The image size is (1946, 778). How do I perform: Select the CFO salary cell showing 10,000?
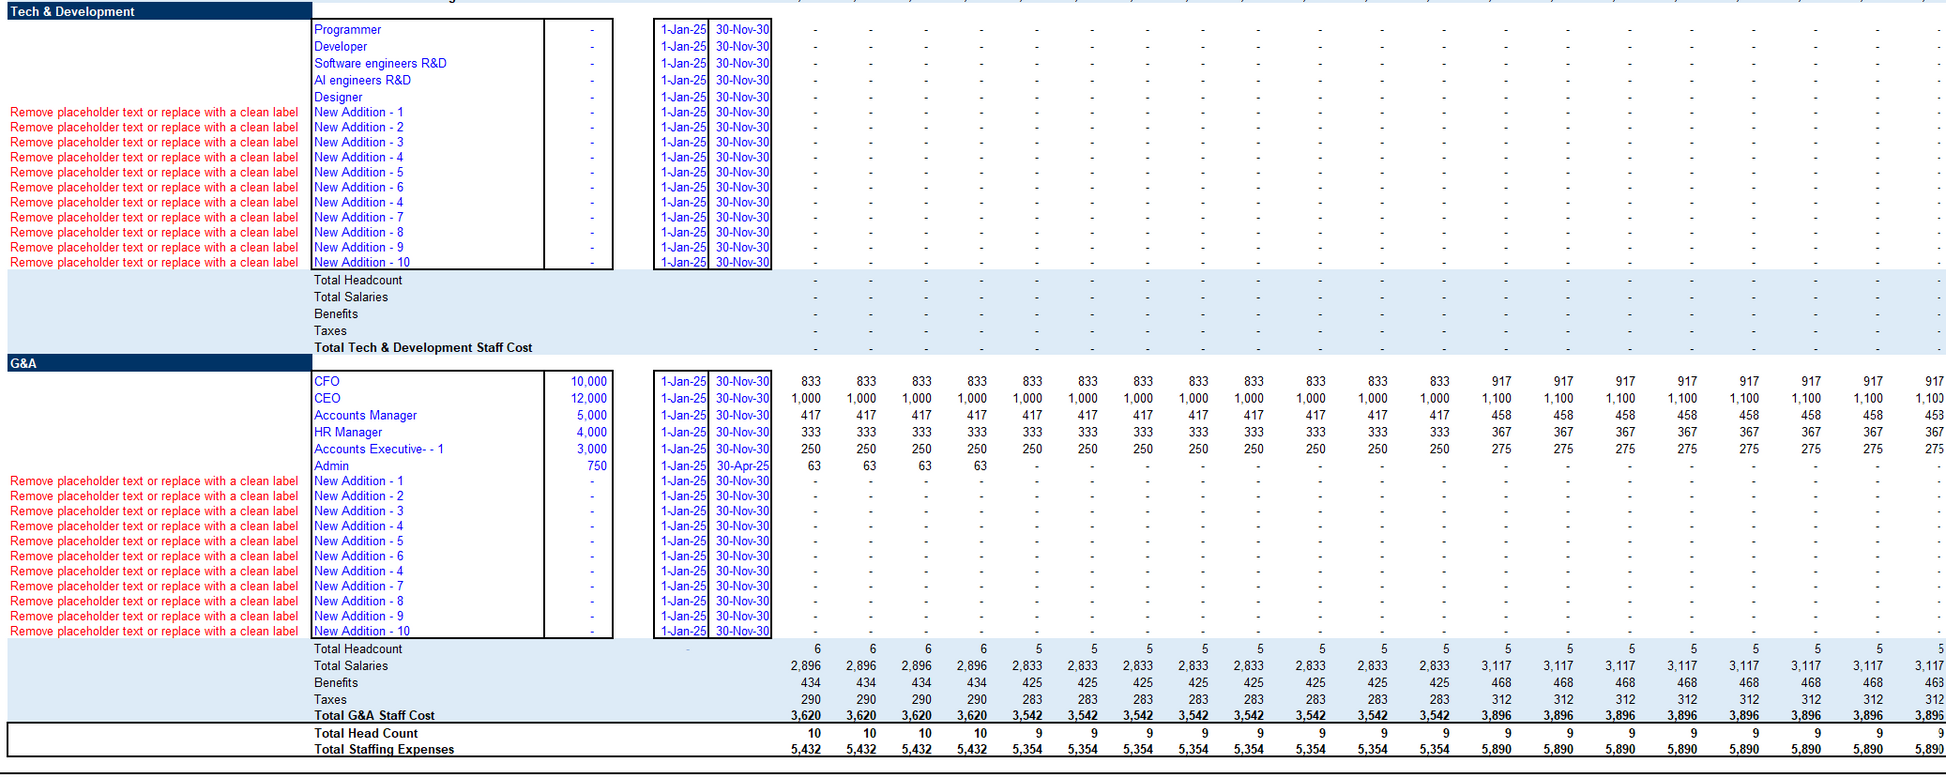588,382
